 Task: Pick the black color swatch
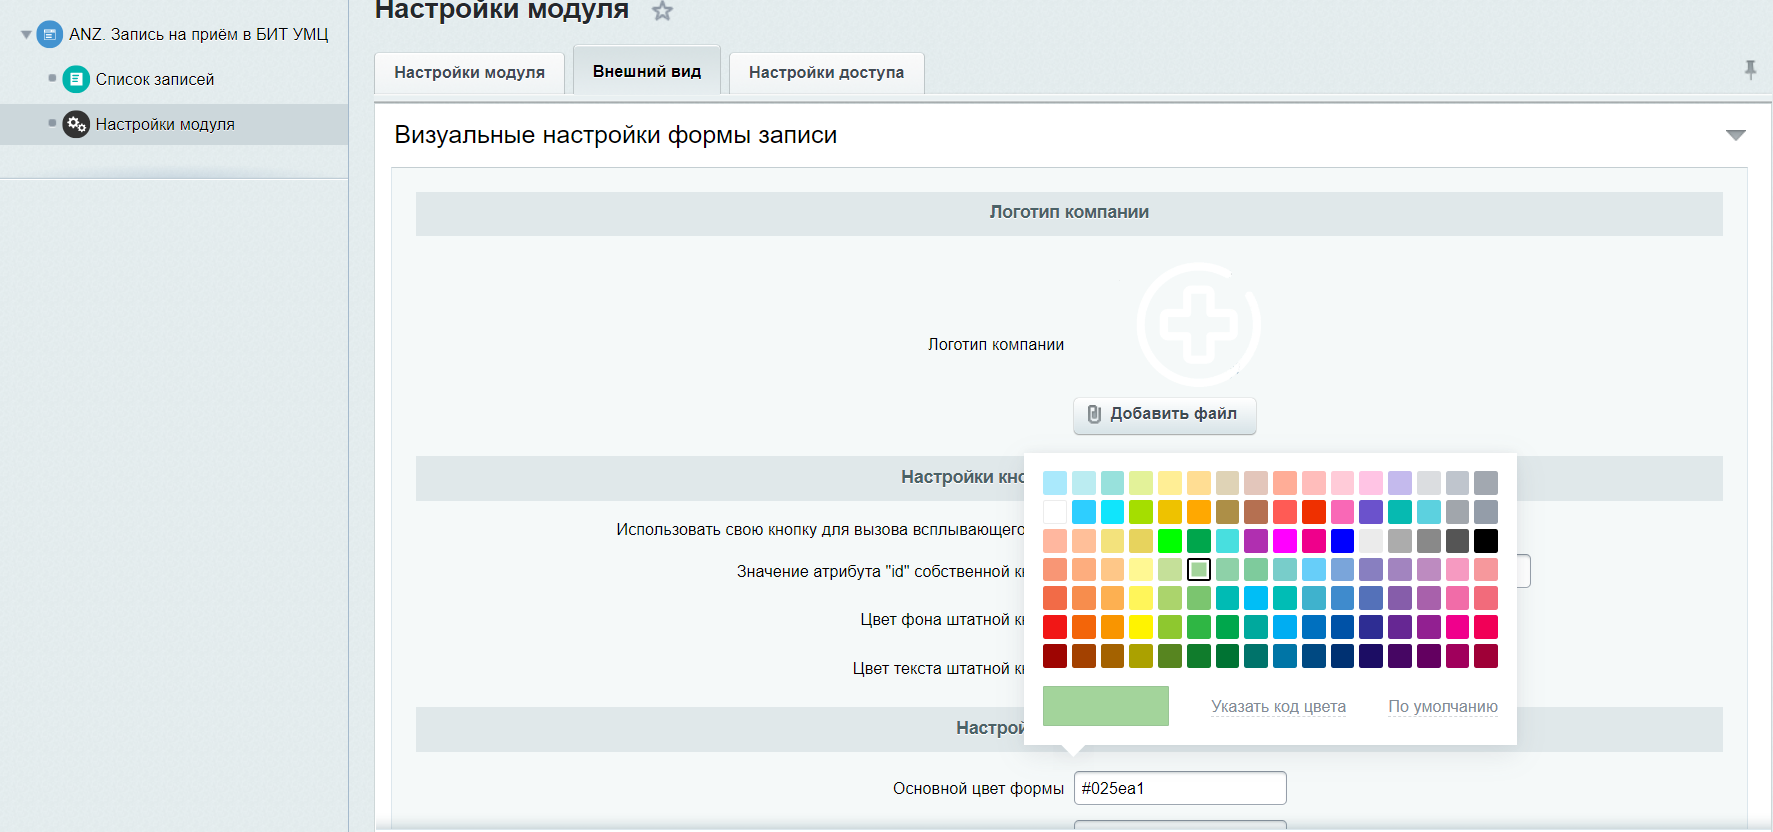1486,541
